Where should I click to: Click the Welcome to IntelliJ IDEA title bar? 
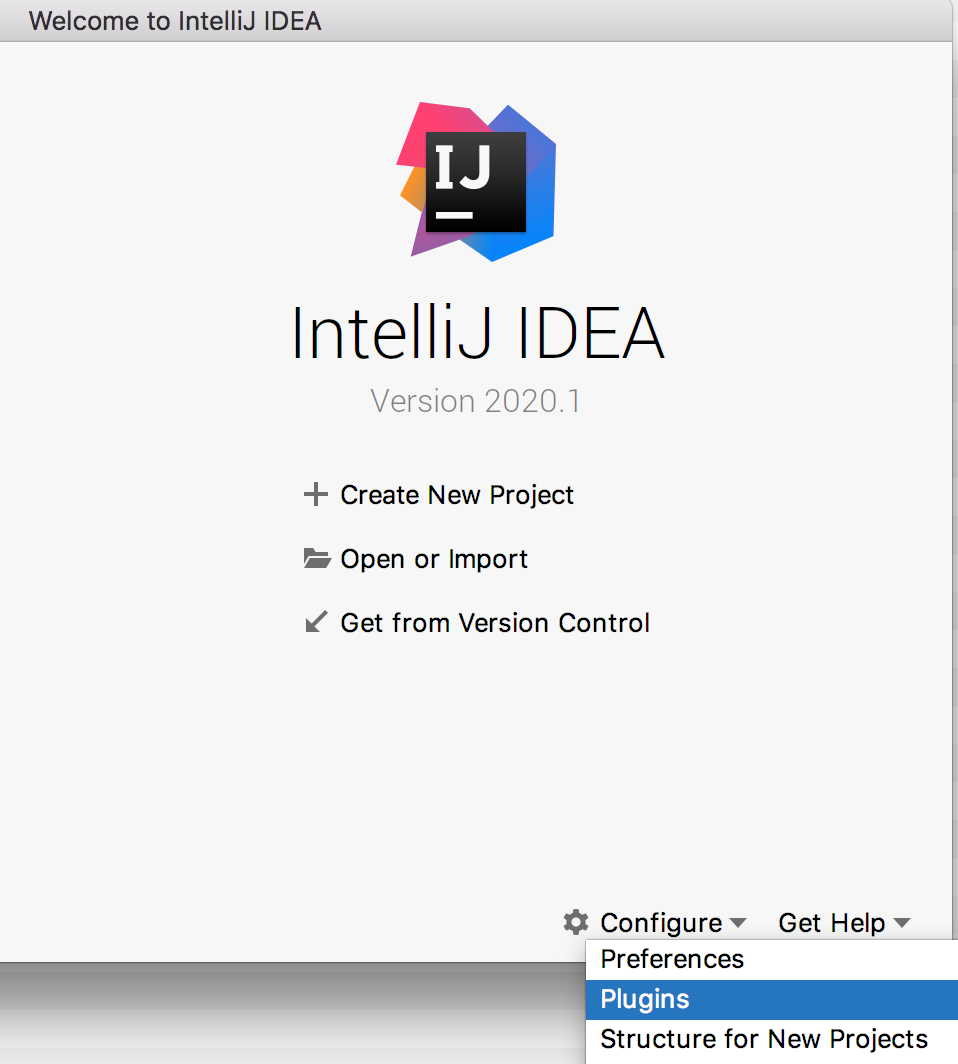(175, 21)
